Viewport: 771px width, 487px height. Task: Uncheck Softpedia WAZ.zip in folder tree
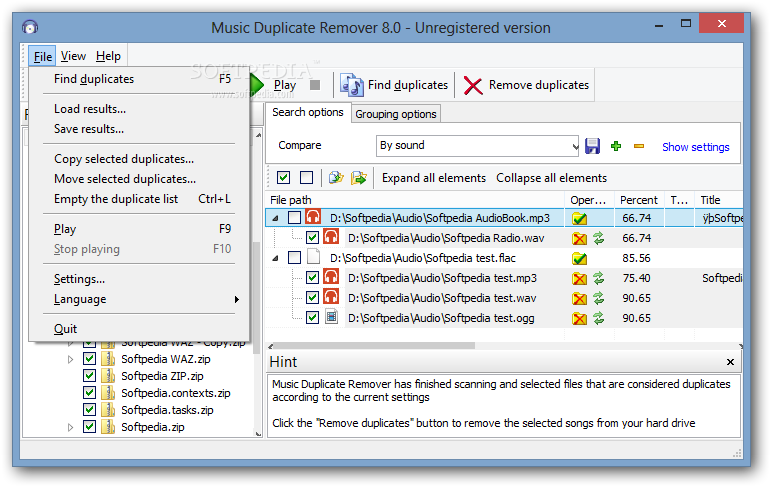pos(89,359)
